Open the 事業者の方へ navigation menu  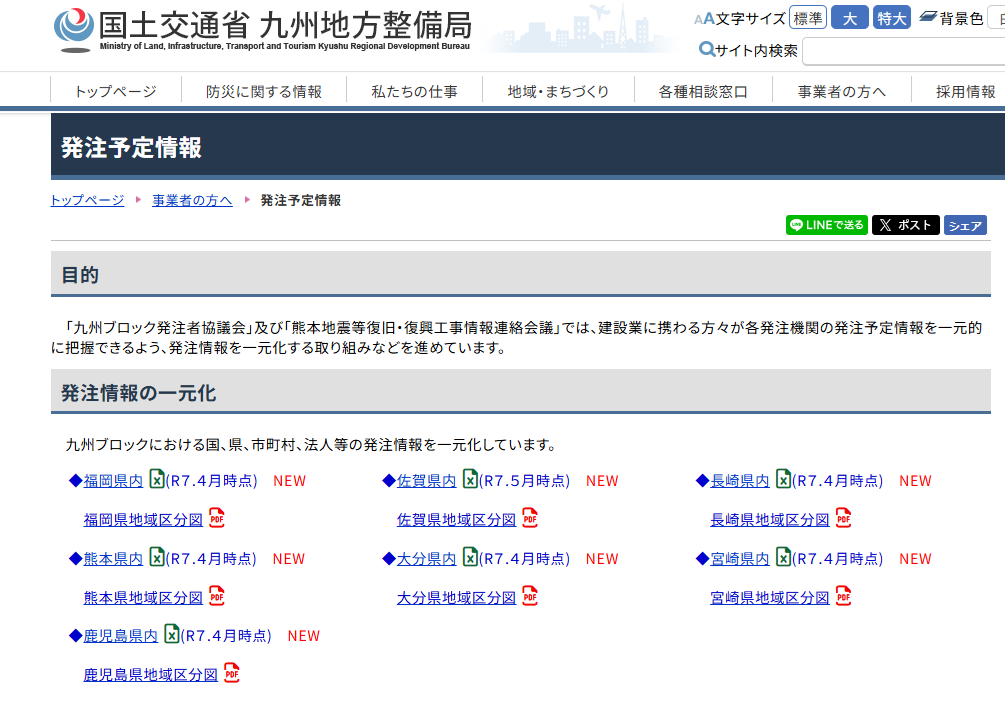coord(841,91)
